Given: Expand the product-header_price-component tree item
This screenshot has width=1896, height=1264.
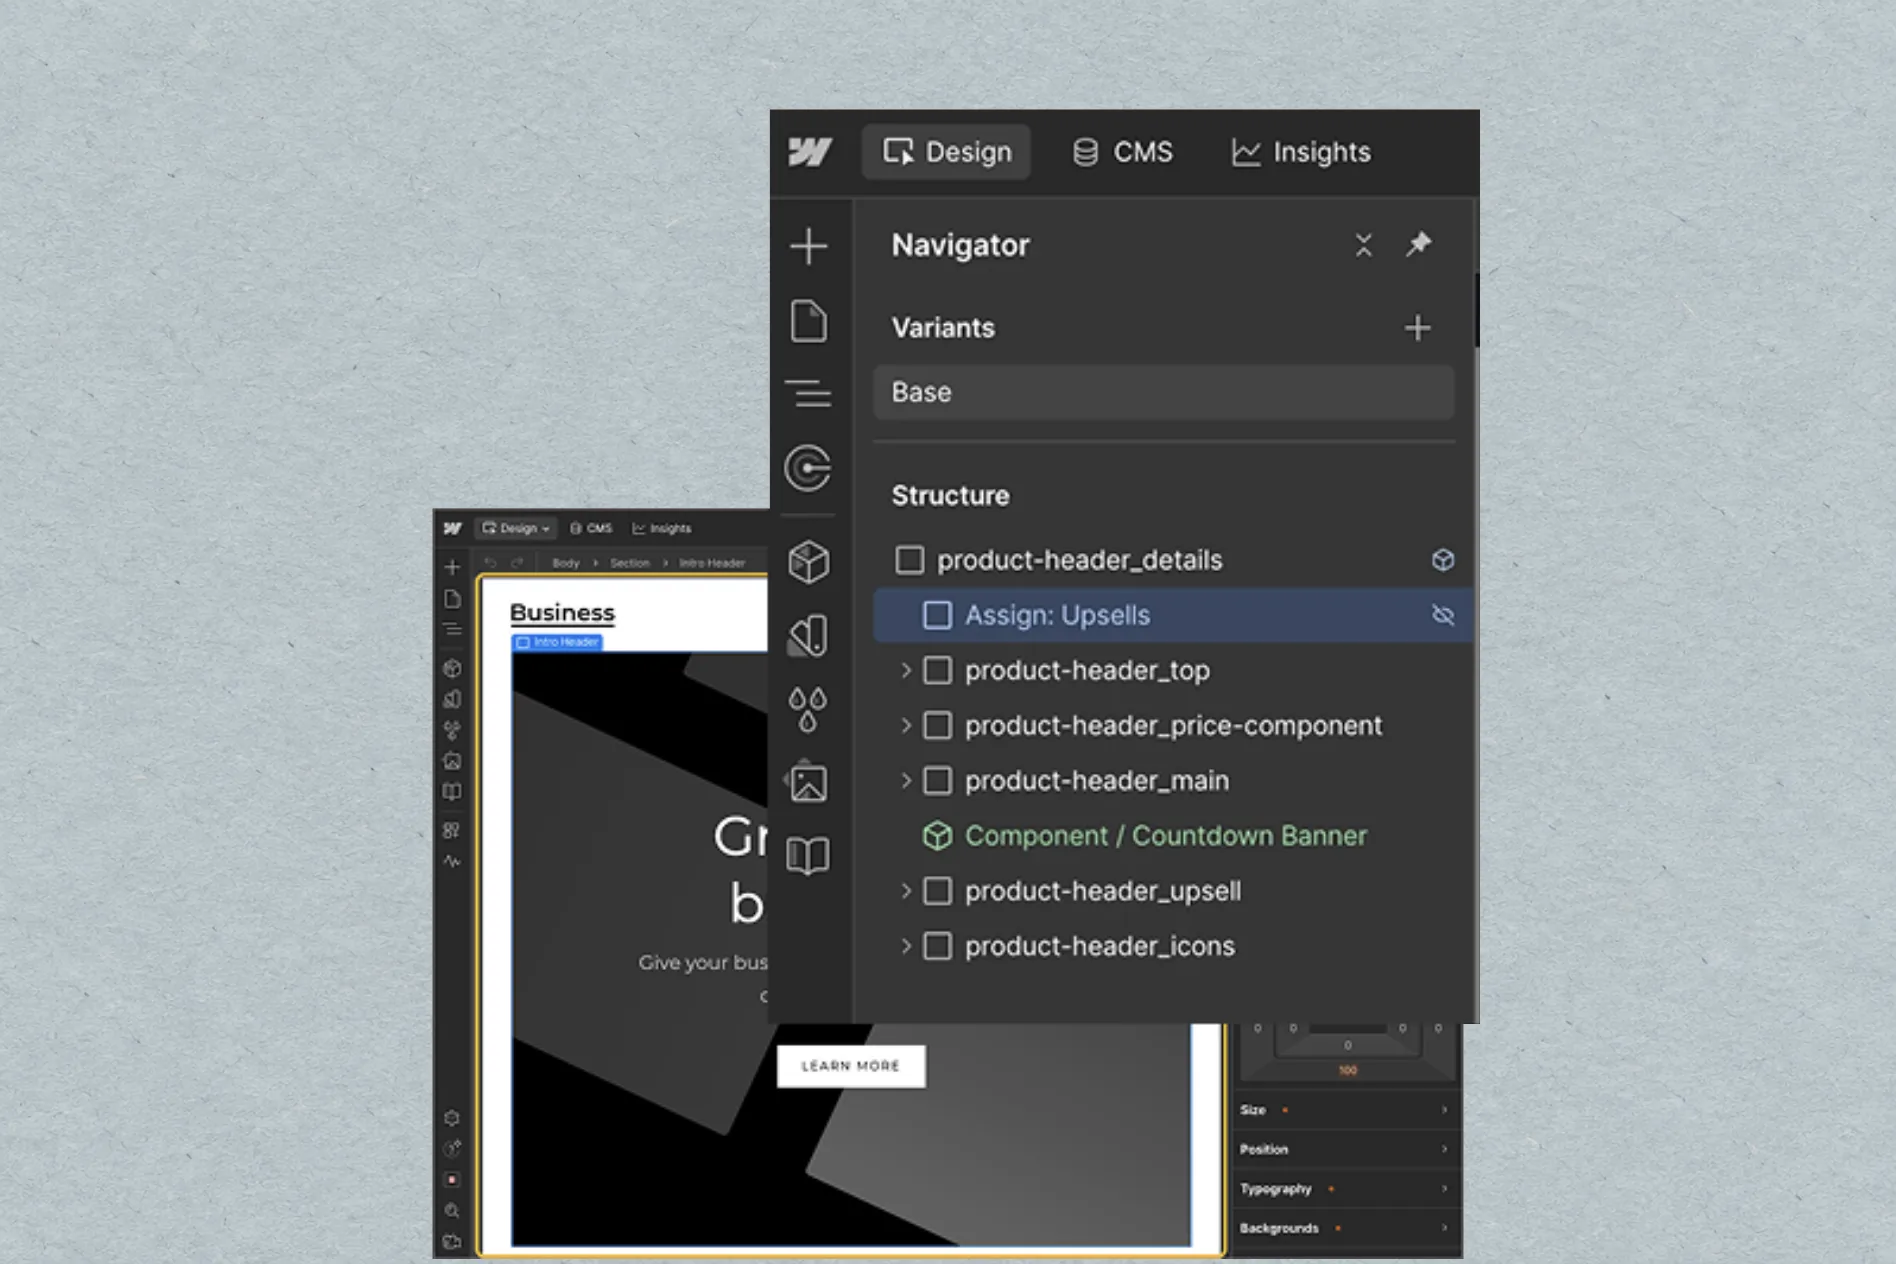Looking at the screenshot, I should [x=906, y=725].
